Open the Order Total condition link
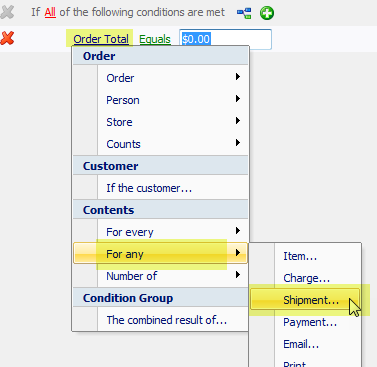 point(101,39)
